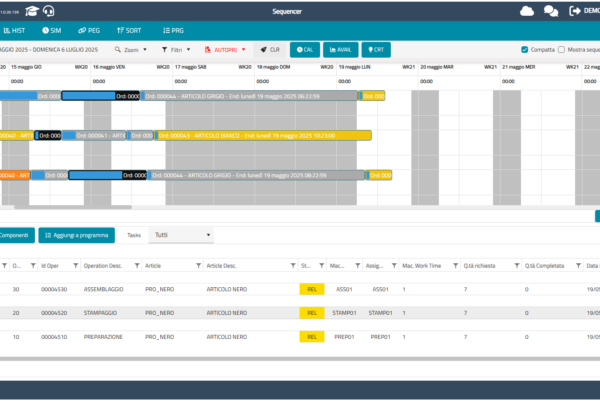
Task: Click the ASS01 machine cell
Action: pyautogui.click(x=344, y=289)
